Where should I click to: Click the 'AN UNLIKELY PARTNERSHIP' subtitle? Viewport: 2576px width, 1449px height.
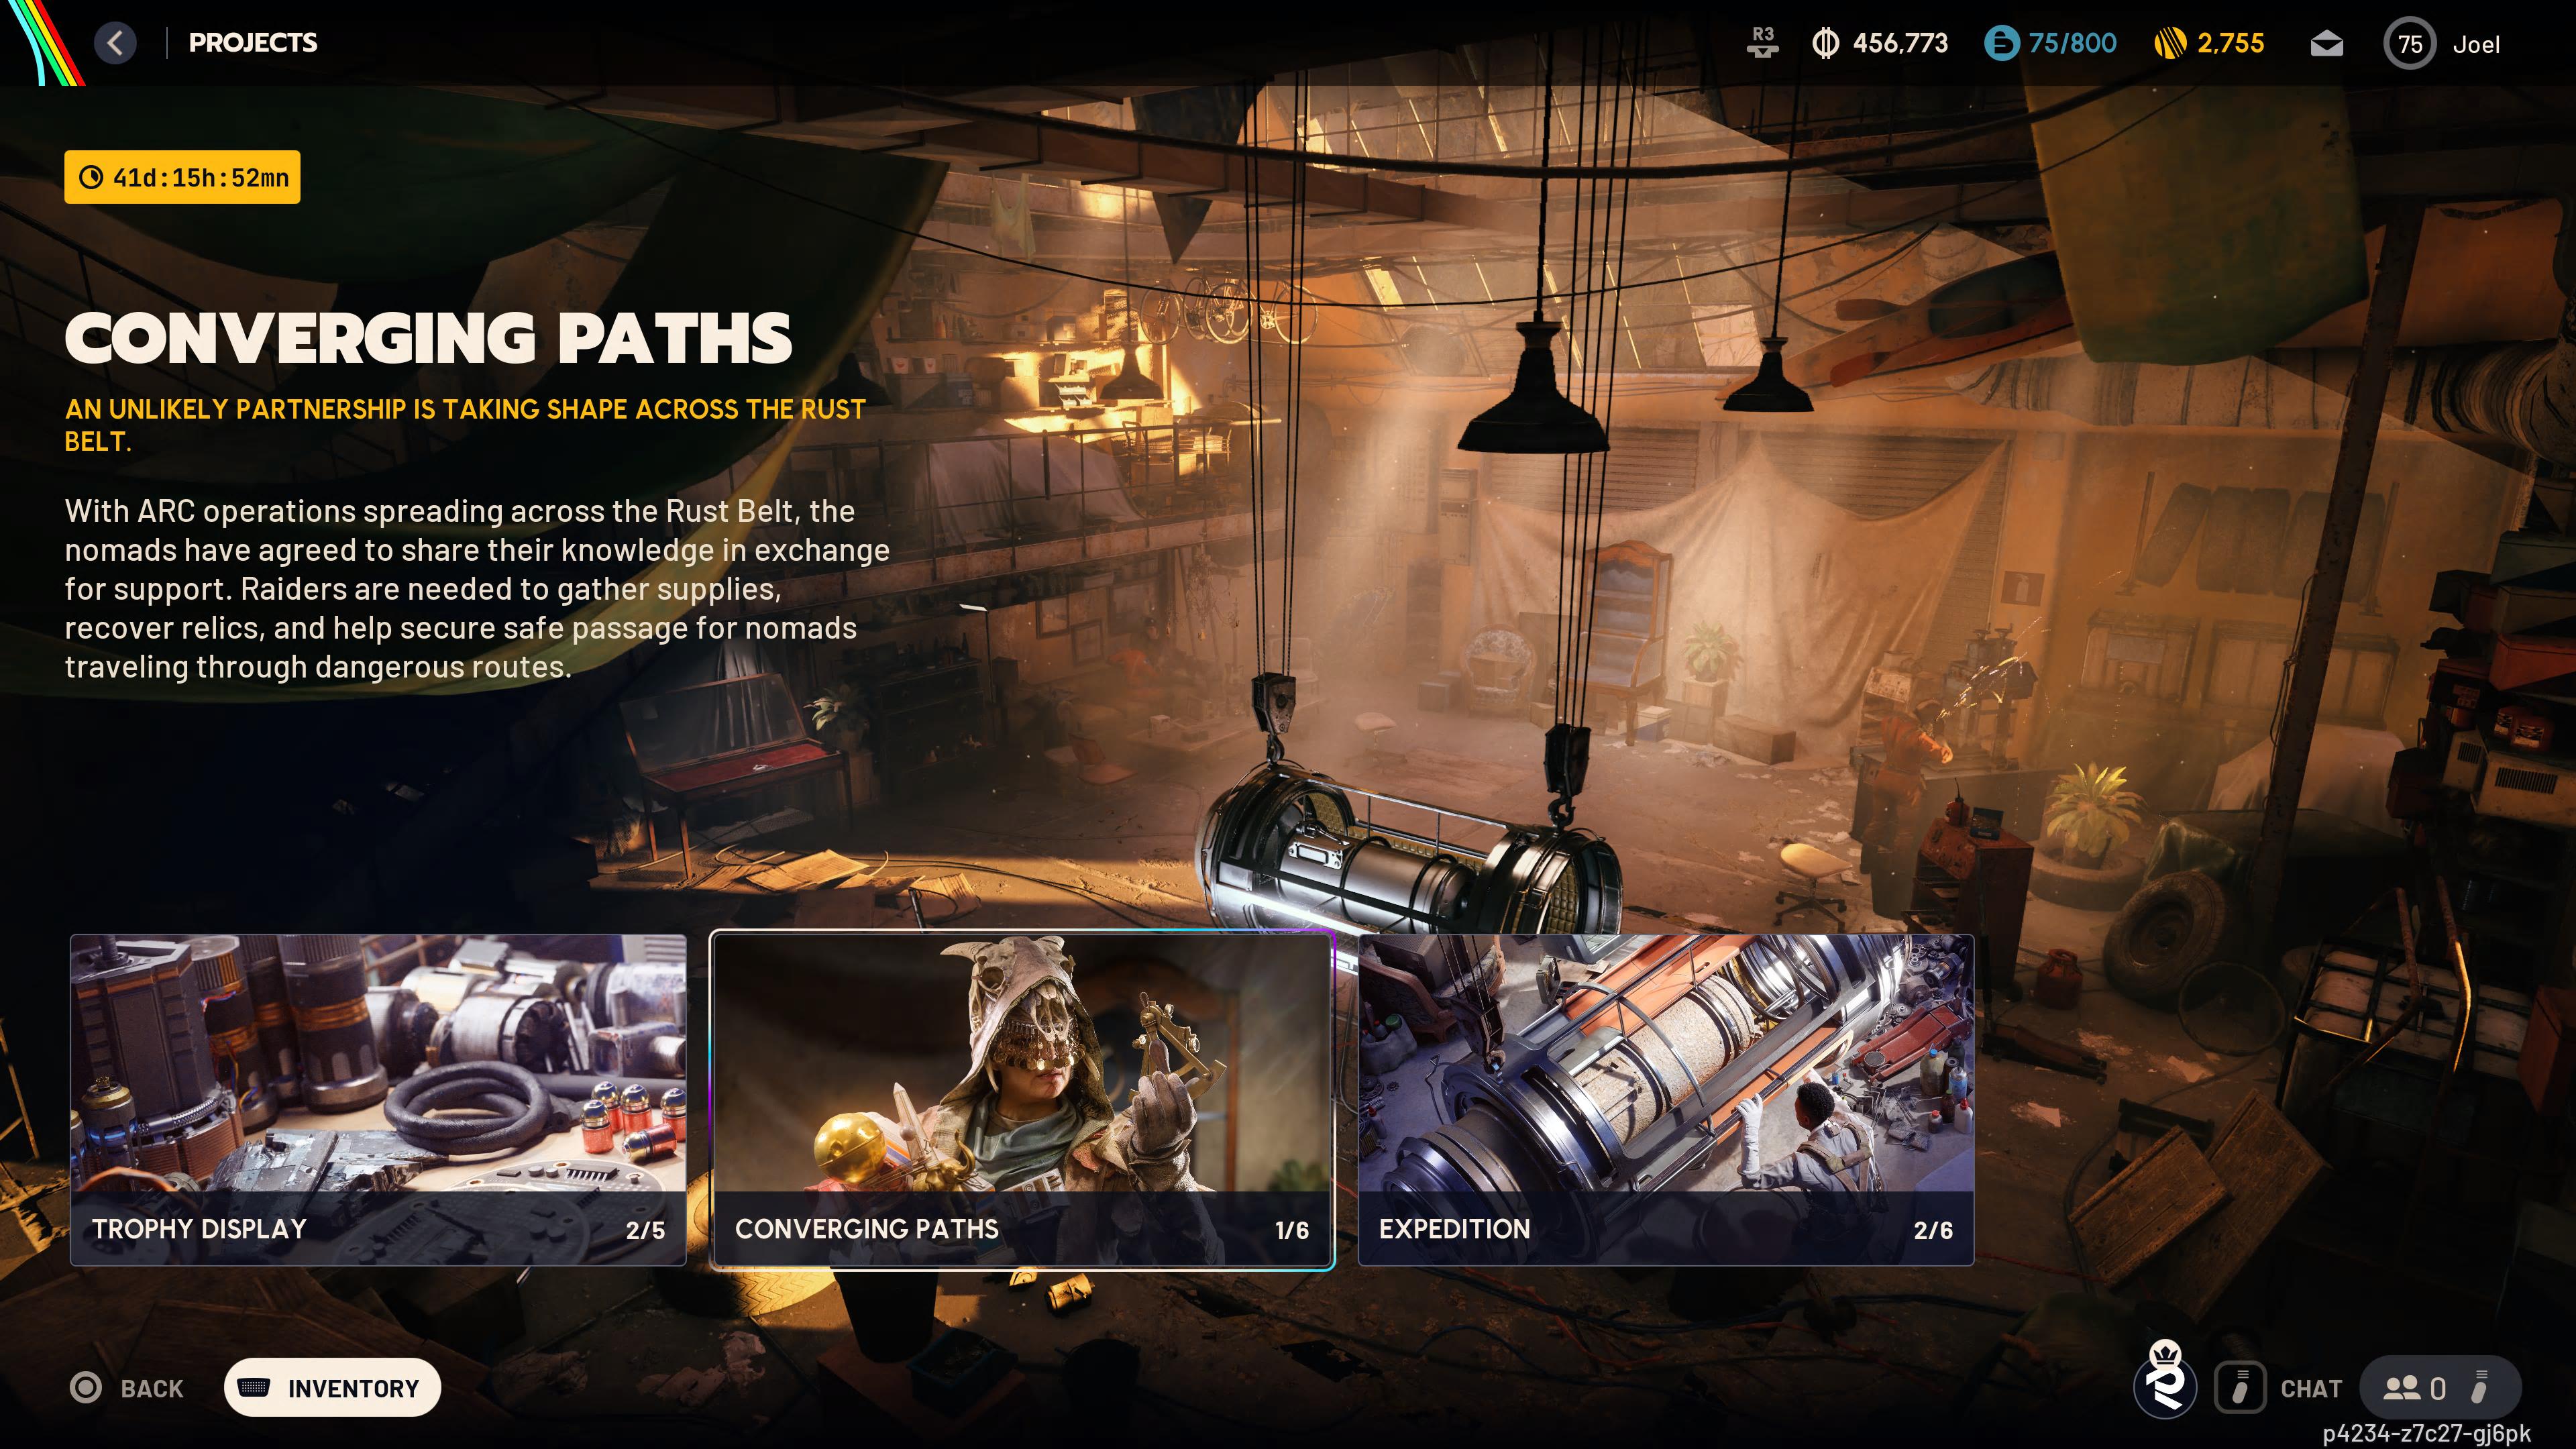[x=465, y=425]
